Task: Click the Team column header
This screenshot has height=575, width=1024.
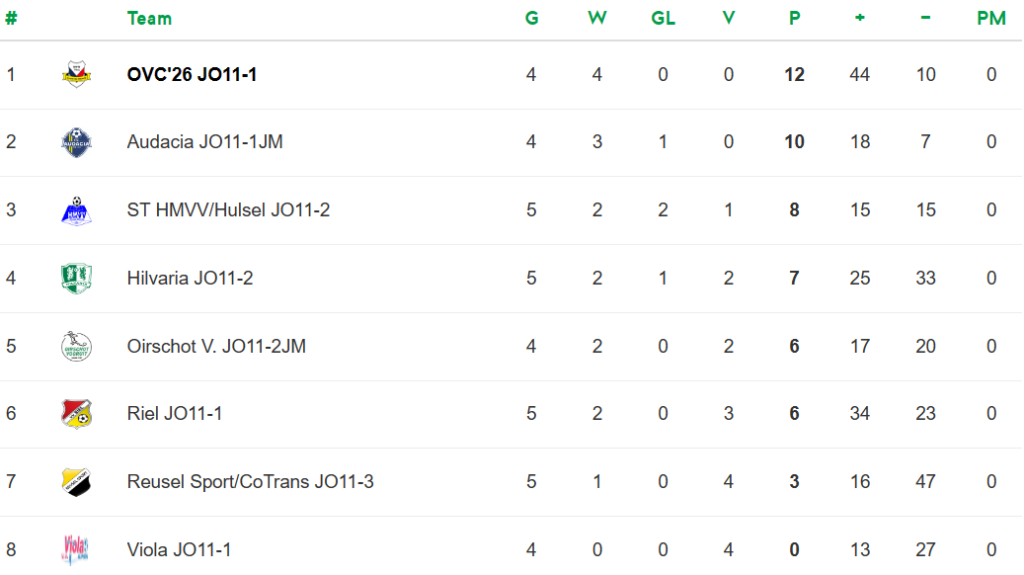Action: coord(149,18)
